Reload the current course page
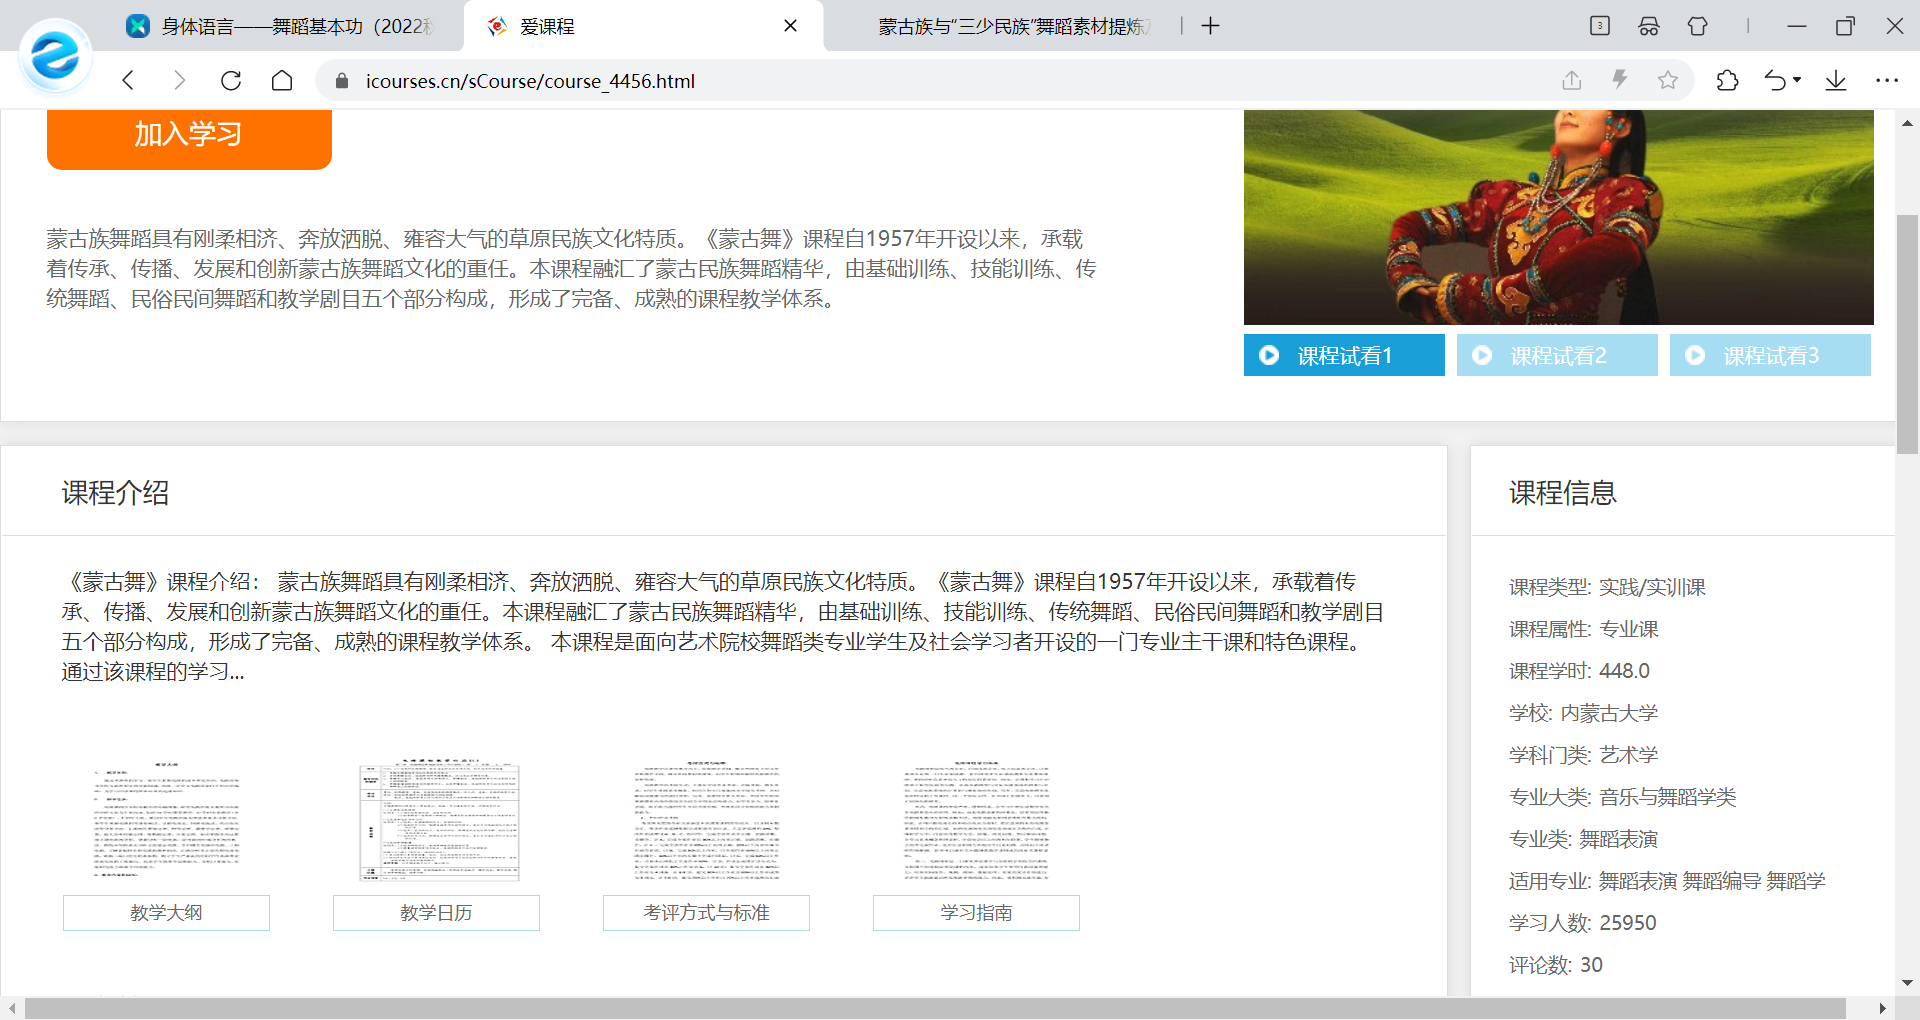Screen dimensions: 1920x1020 (231, 80)
